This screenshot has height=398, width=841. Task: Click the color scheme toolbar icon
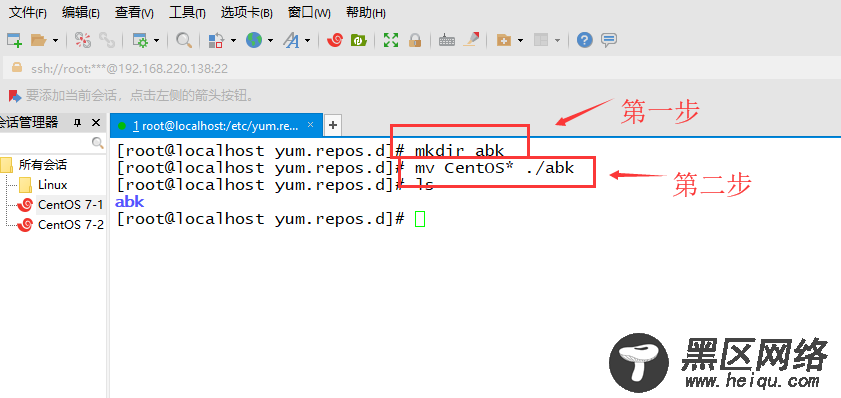[x=216, y=40]
